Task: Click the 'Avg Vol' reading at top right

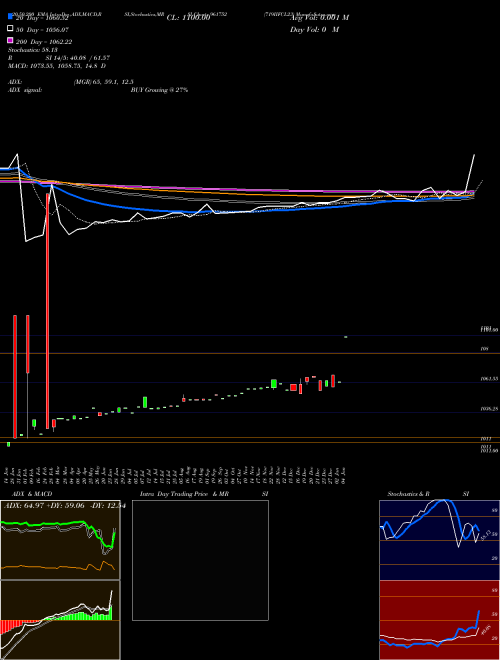Action: click(x=319, y=18)
